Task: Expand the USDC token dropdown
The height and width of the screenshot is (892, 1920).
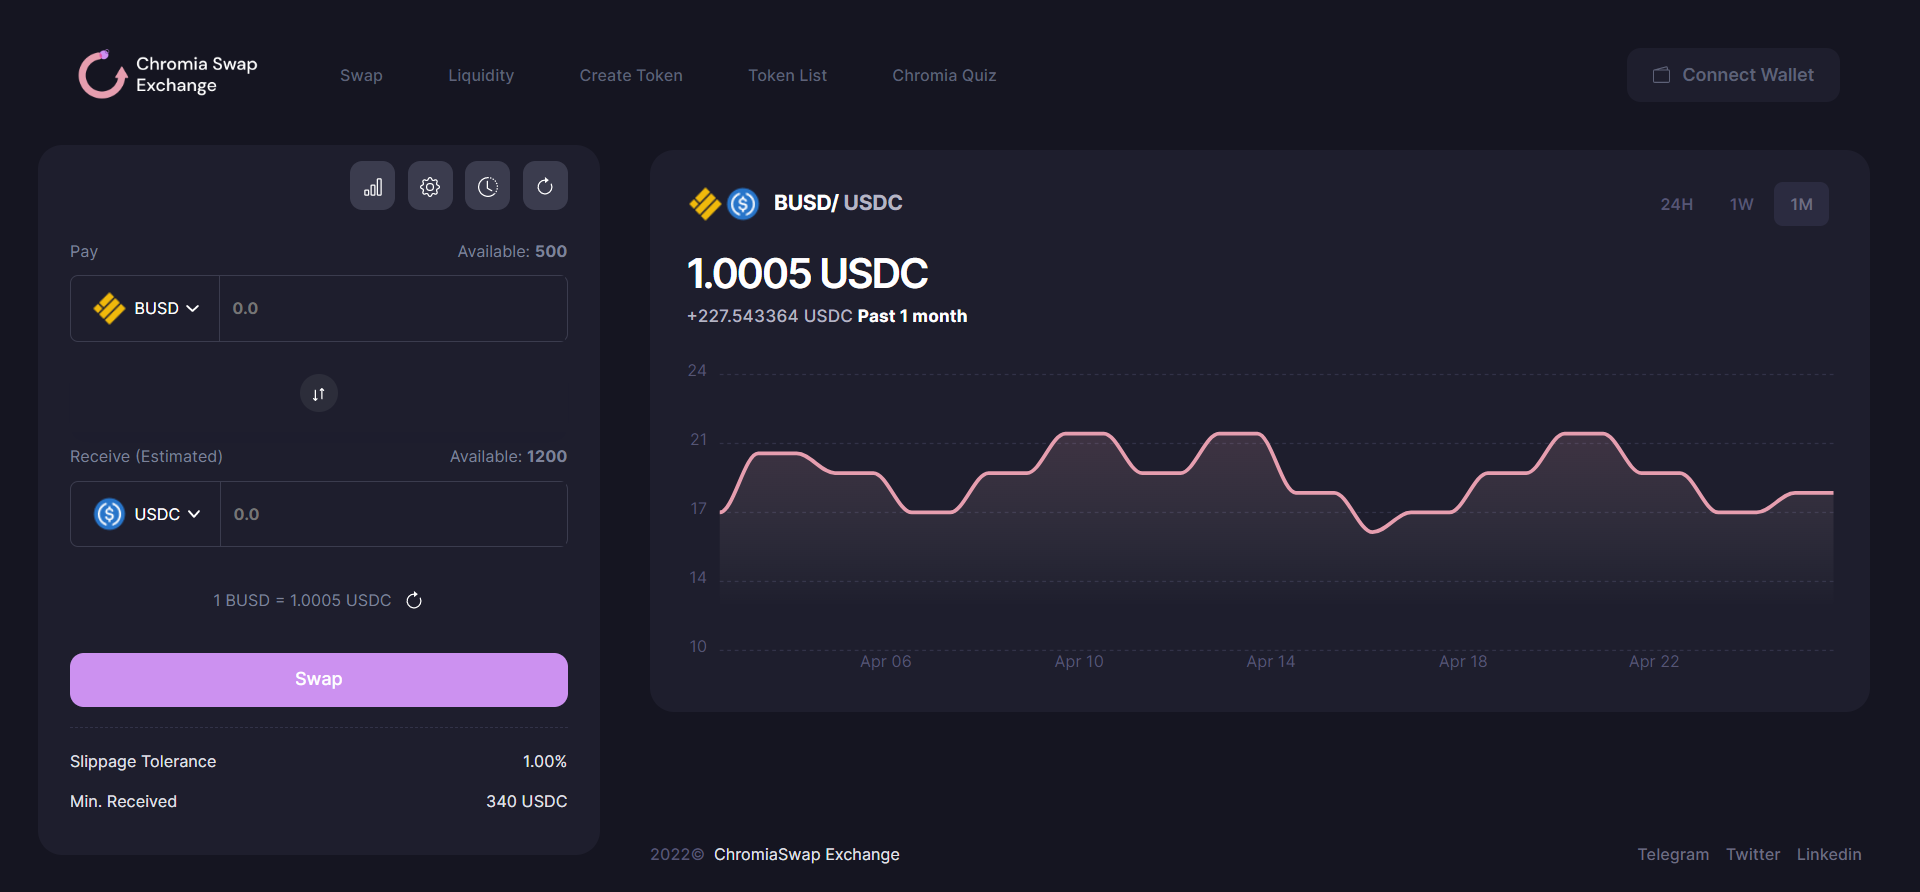Action: [147, 514]
